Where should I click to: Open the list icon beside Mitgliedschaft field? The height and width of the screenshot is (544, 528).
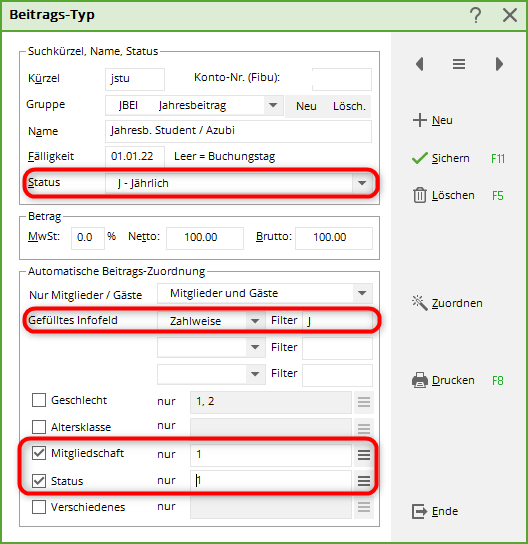(x=364, y=454)
